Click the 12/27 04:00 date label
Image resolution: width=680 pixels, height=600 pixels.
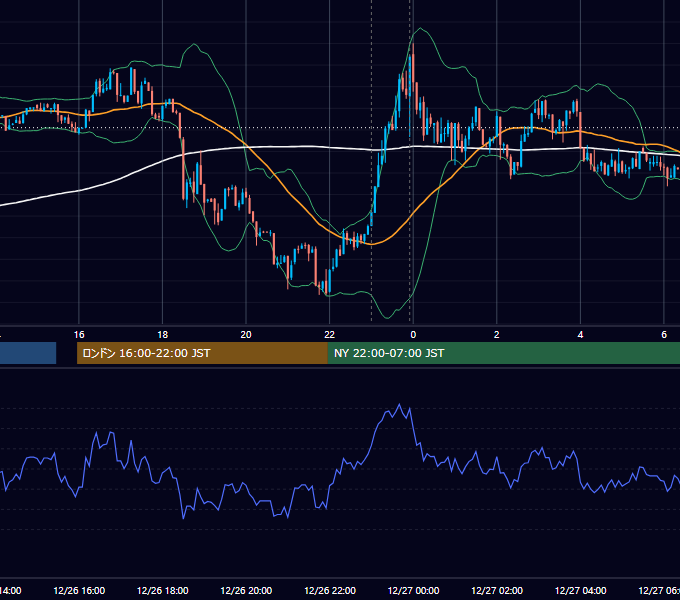(x=580, y=590)
